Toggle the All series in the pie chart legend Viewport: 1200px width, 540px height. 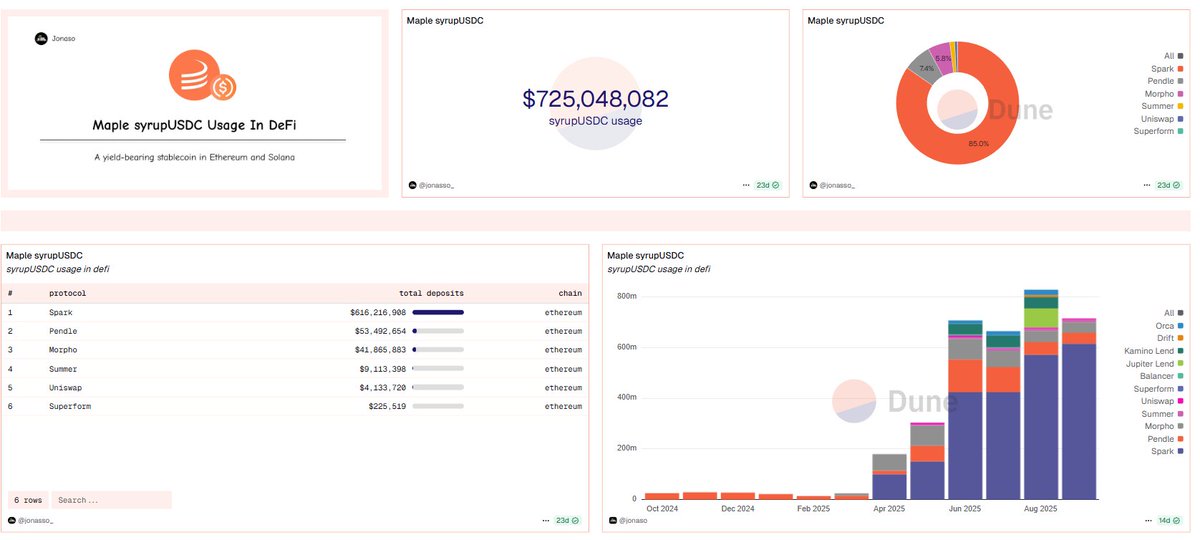click(1173, 56)
